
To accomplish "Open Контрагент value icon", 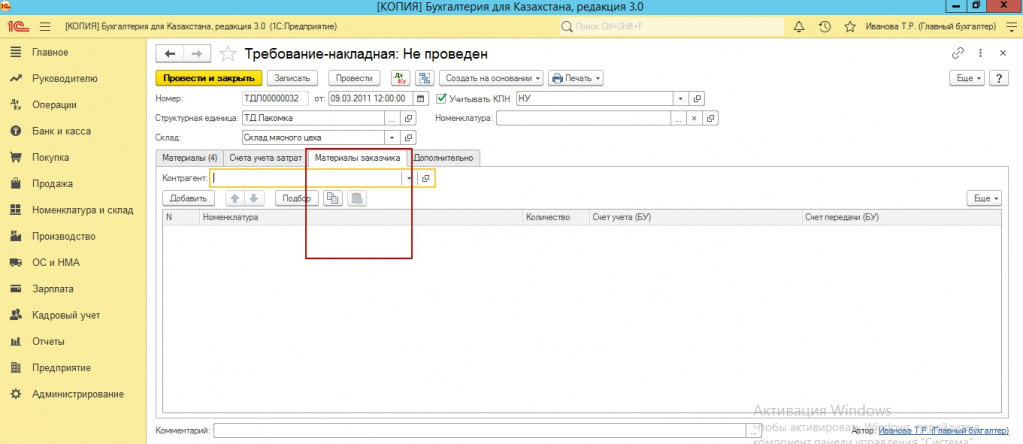I will point(425,179).
